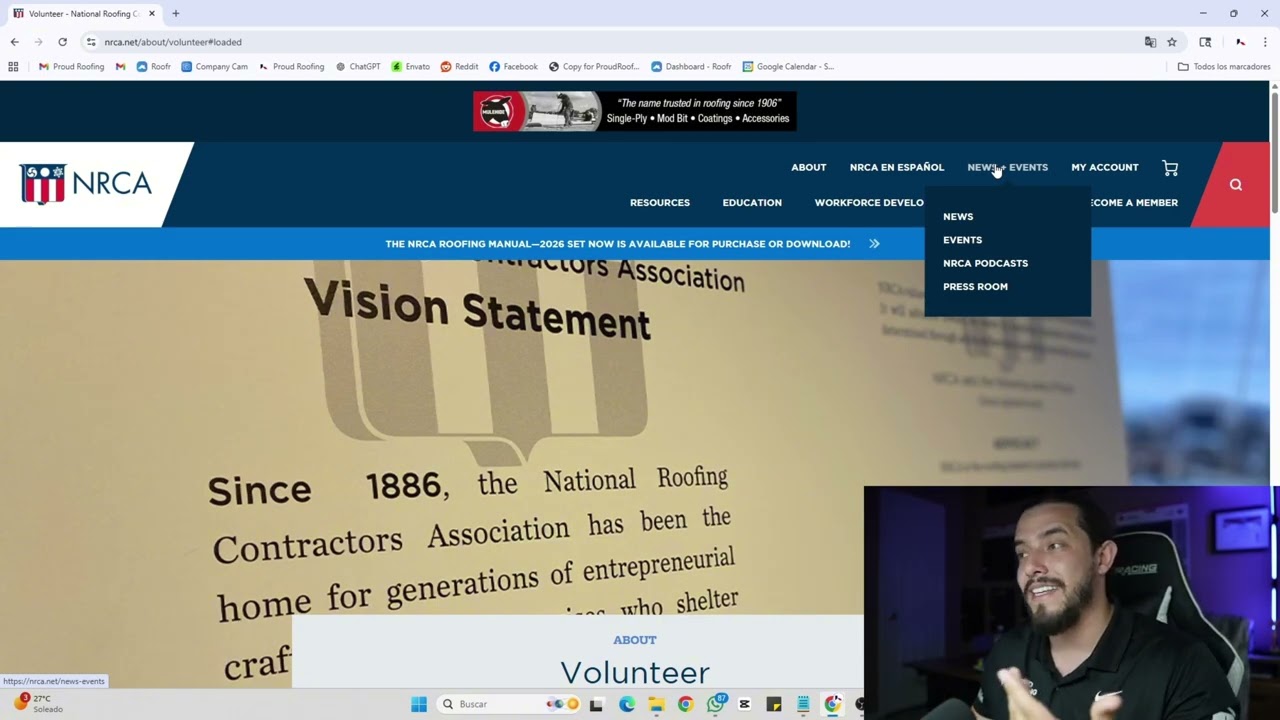Open File Explorer from taskbar
This screenshot has width=1280, height=720.
click(656, 704)
